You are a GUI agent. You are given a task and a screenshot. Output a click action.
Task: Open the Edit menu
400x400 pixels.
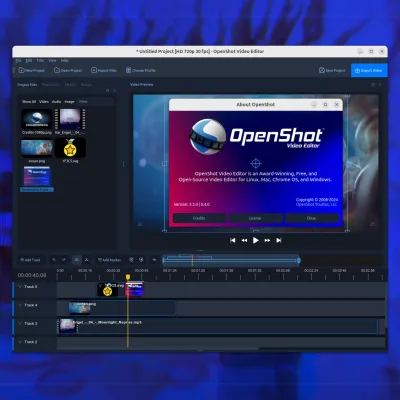coord(29,61)
